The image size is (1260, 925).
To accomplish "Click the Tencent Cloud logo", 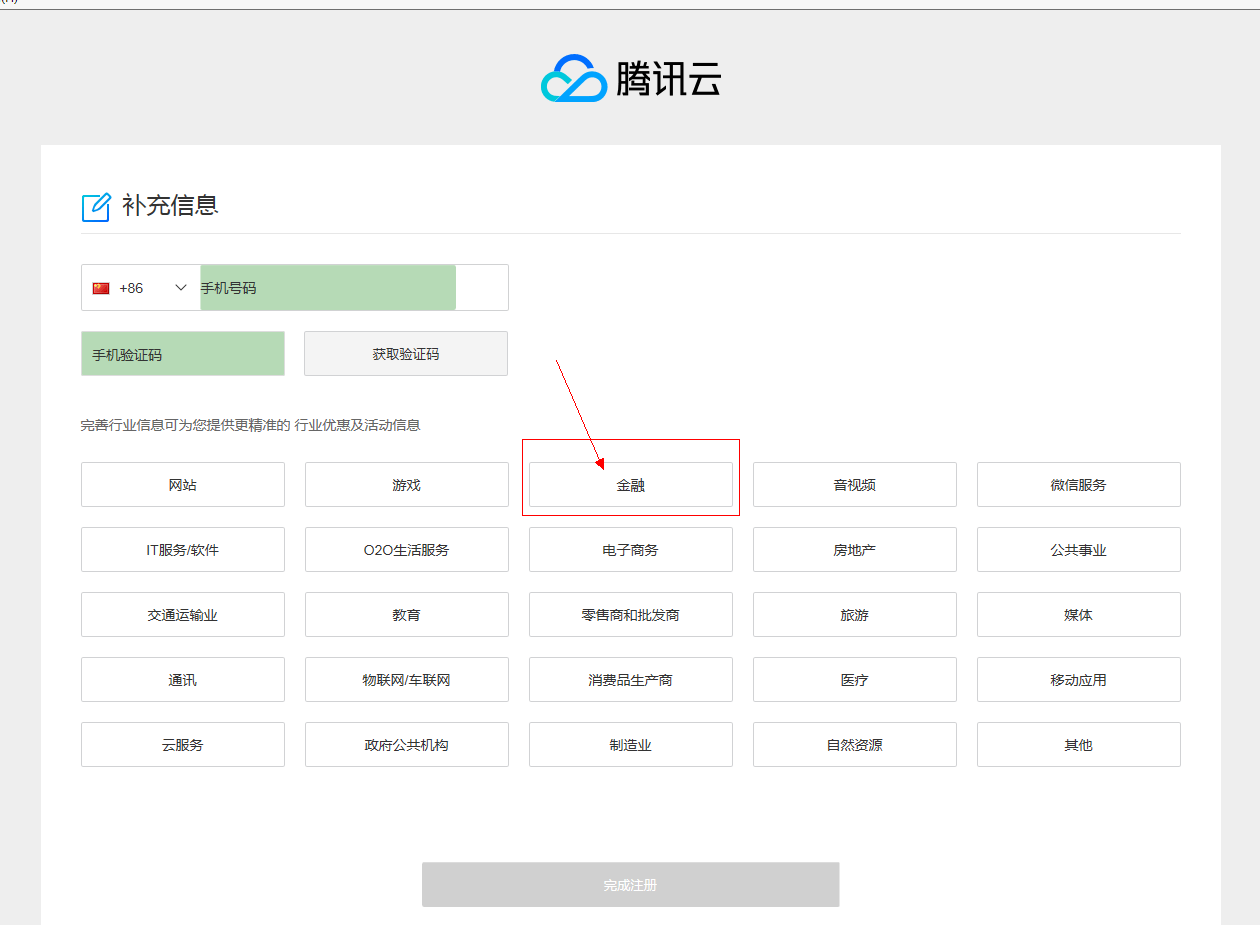I will [630, 78].
